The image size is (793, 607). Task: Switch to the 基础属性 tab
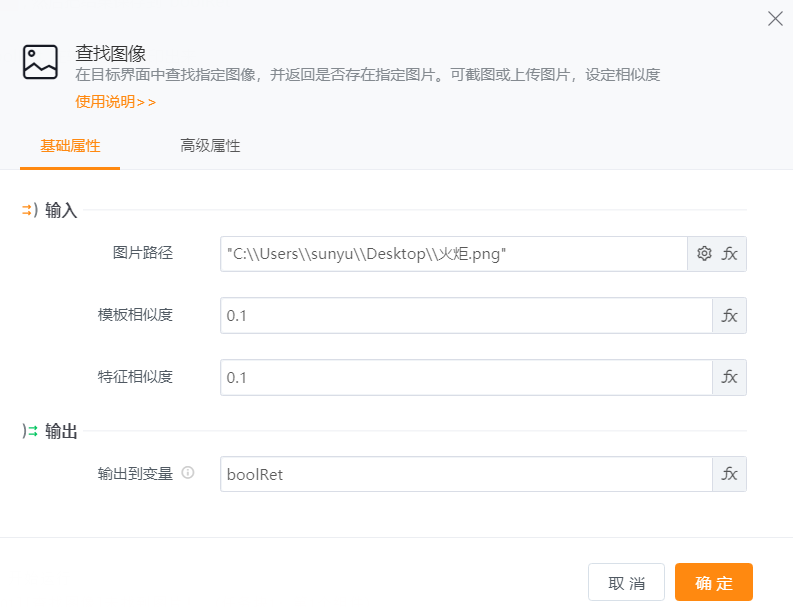tap(70, 146)
